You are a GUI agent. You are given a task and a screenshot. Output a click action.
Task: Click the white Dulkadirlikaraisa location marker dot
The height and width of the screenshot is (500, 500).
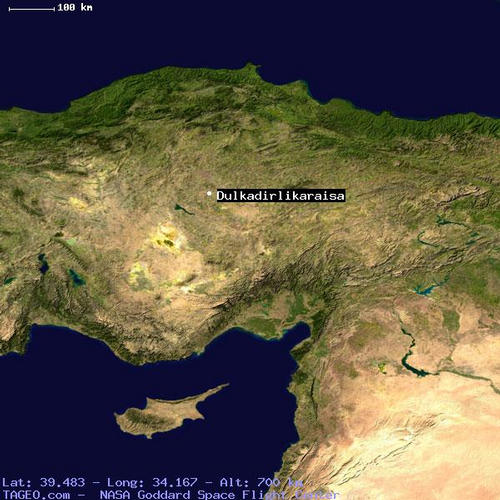(209, 194)
